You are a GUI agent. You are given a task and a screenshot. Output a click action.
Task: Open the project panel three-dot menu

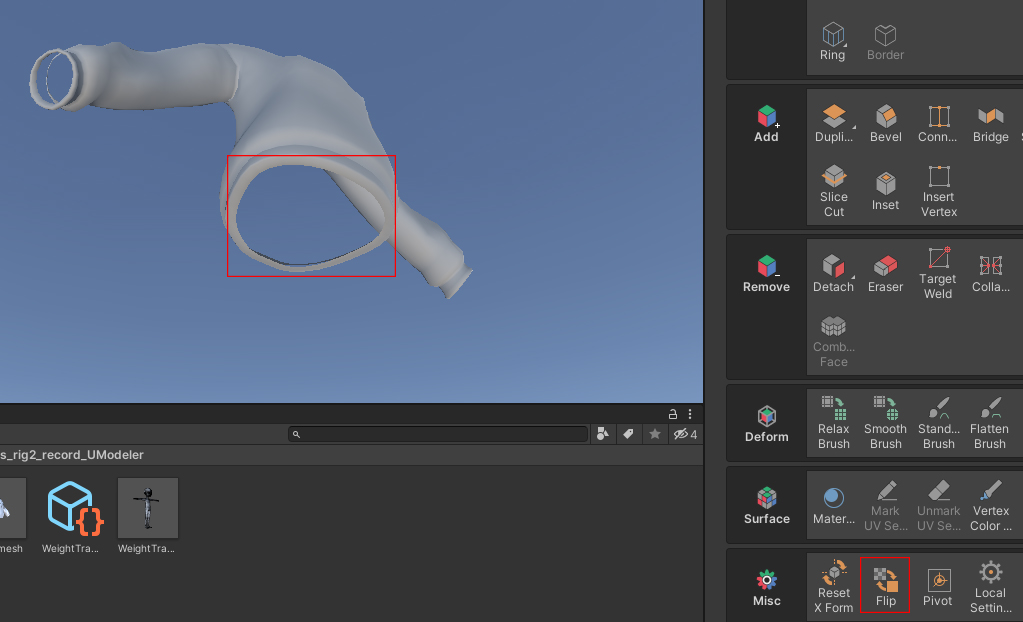coord(690,414)
